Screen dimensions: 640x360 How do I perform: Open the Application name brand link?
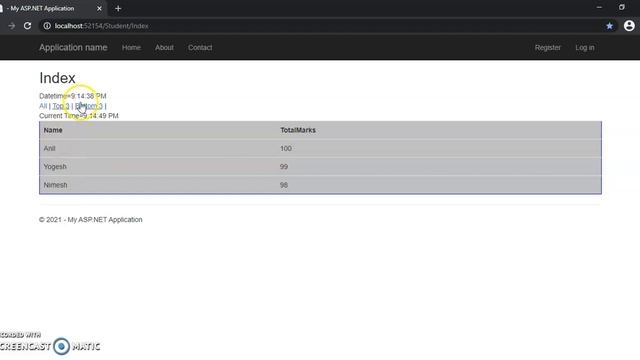(x=73, y=47)
